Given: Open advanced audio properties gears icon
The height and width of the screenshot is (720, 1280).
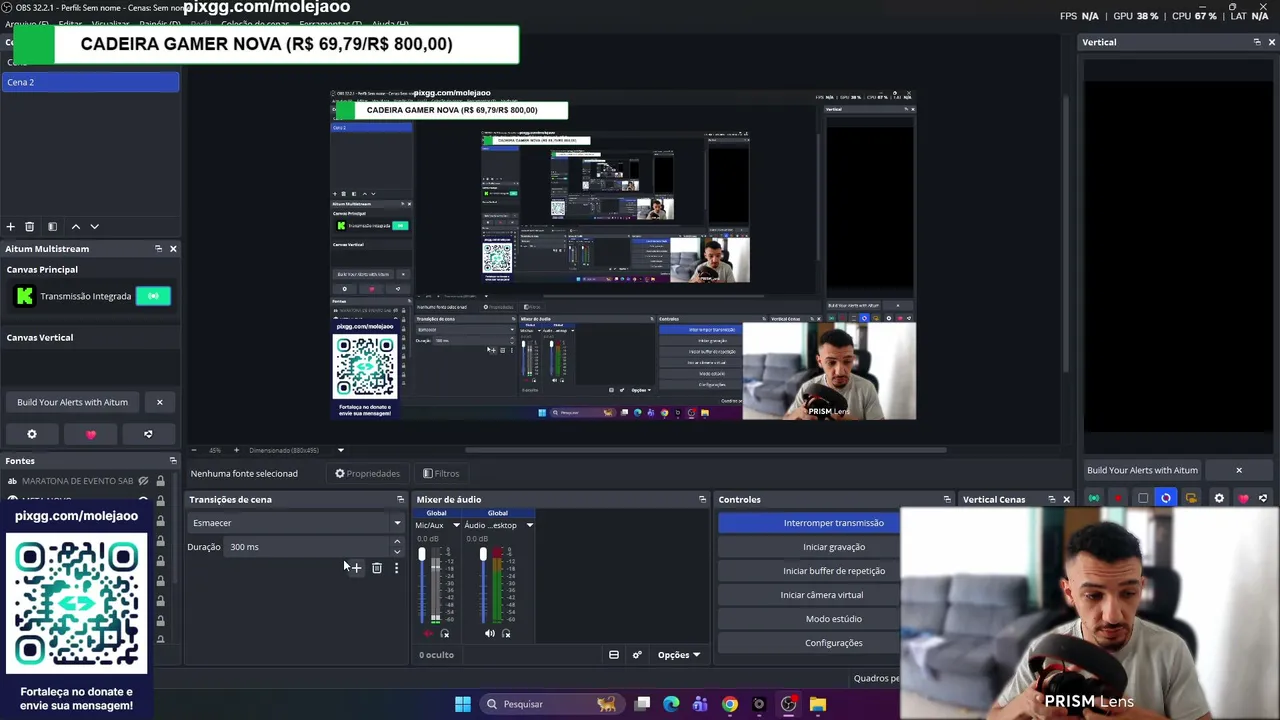Looking at the screenshot, I should 637,655.
